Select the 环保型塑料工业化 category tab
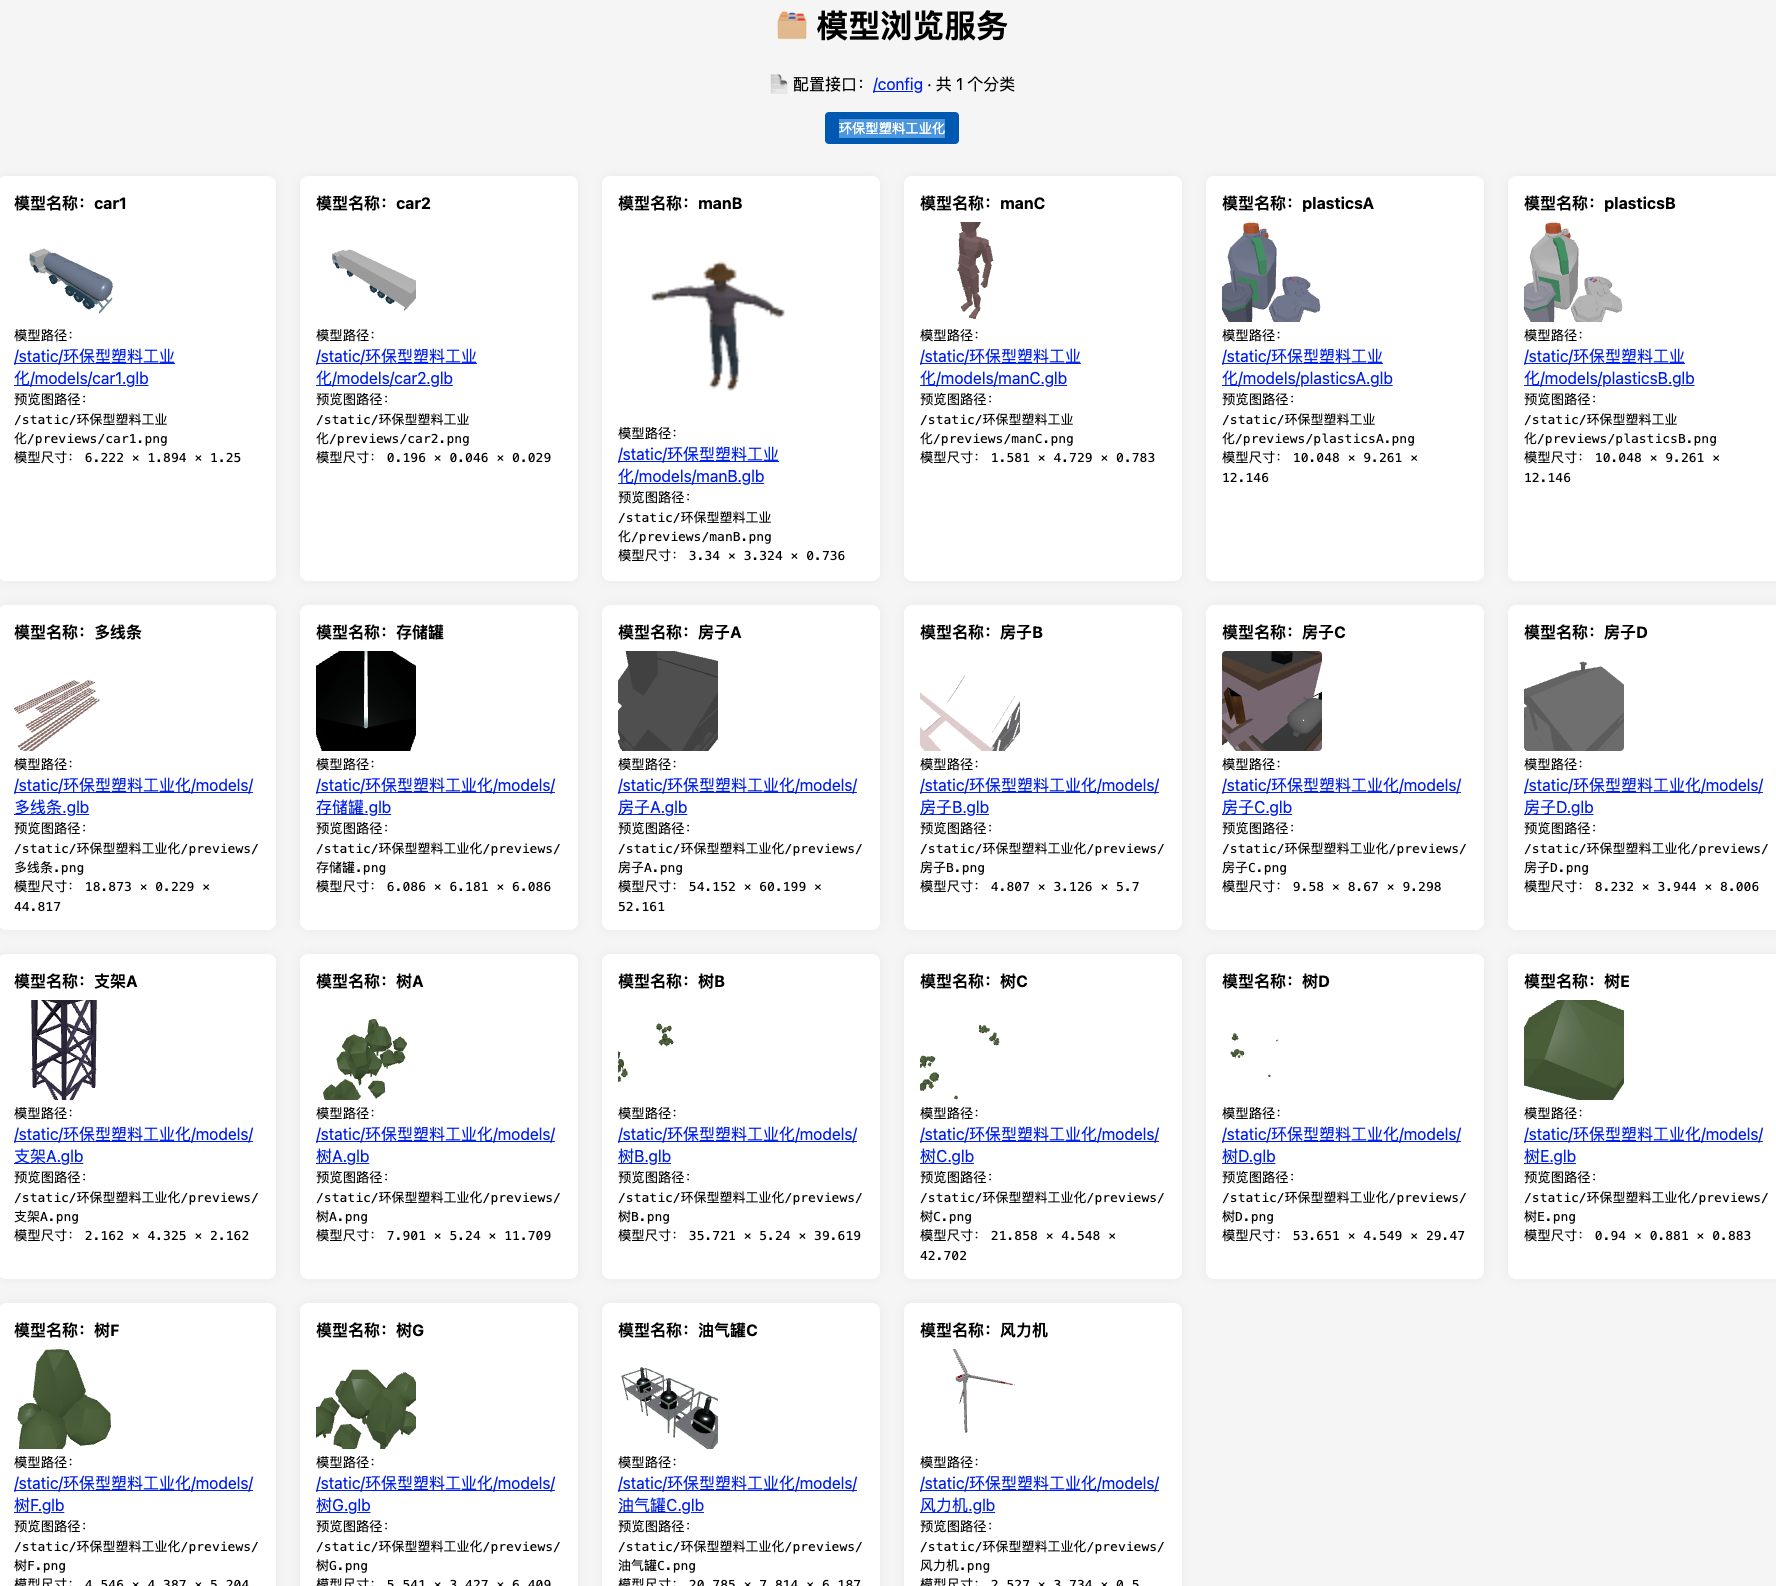This screenshot has width=1776, height=1586. tap(891, 128)
